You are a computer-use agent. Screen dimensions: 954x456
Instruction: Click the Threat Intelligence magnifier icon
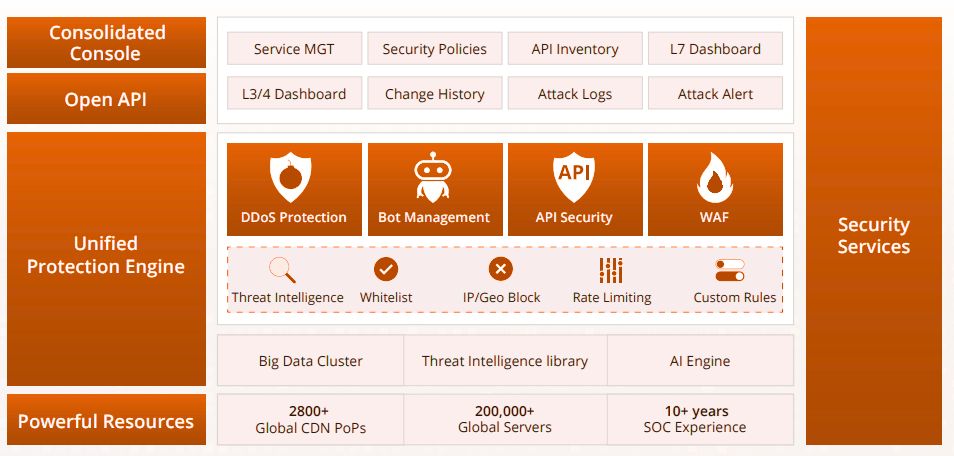click(282, 269)
